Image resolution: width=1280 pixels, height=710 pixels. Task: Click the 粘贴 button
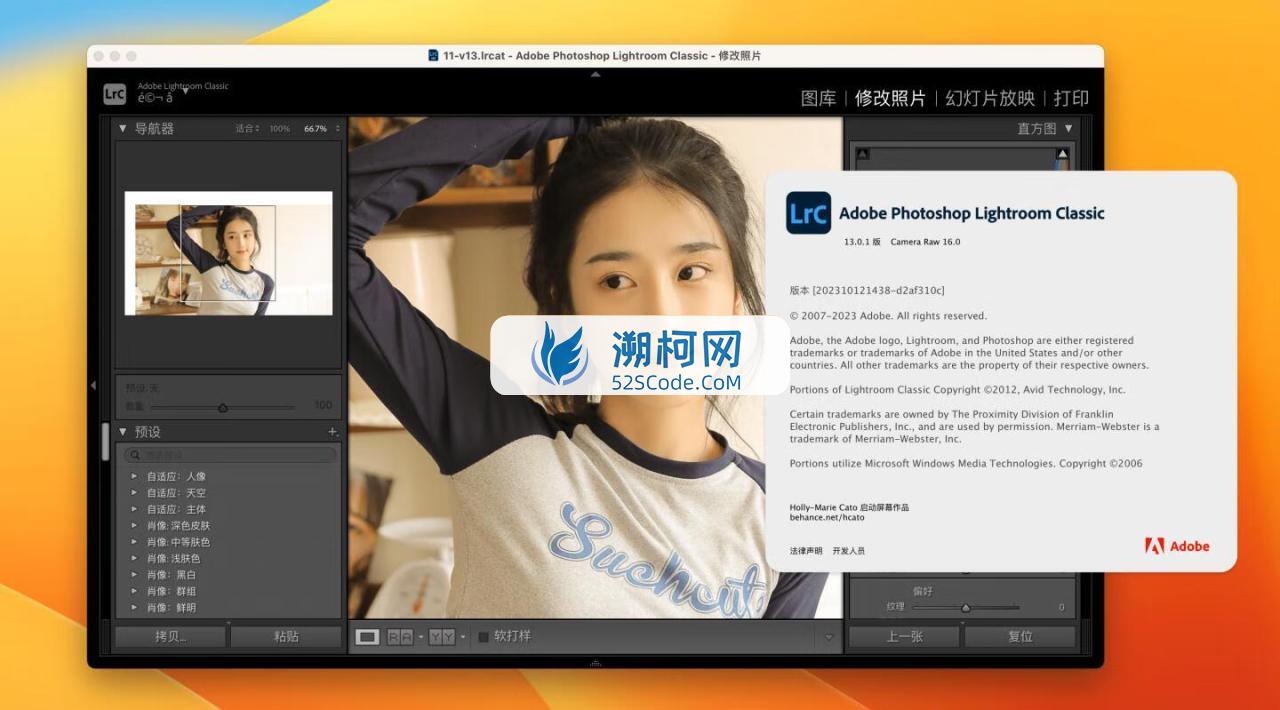[x=286, y=636]
